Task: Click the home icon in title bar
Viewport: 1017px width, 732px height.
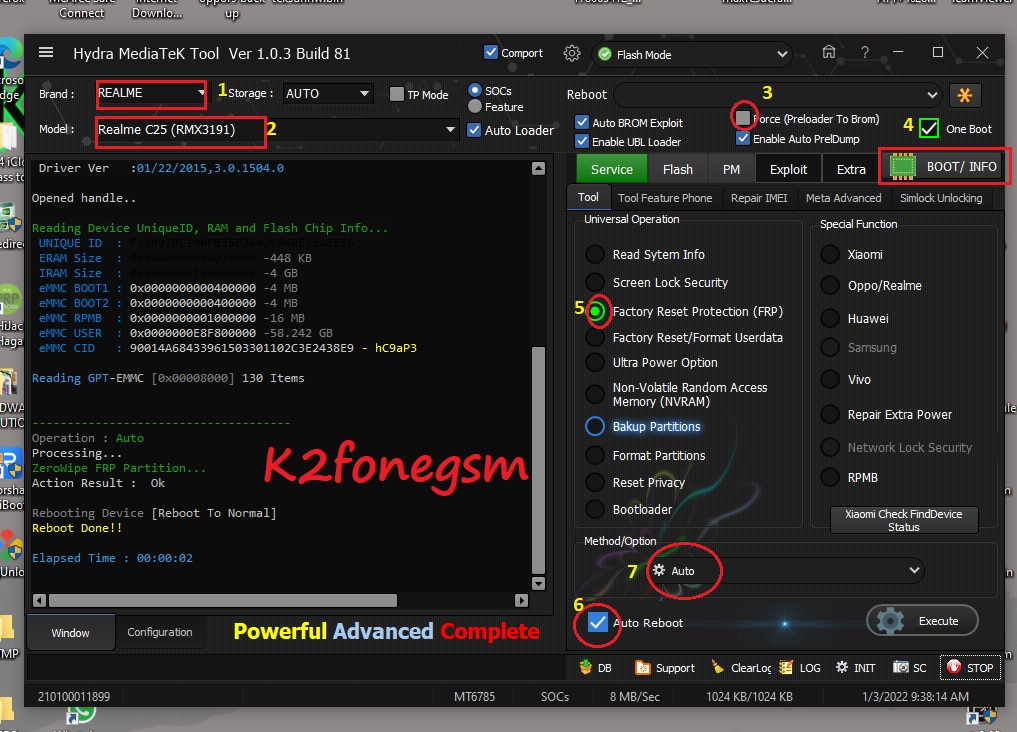Action: pos(829,52)
